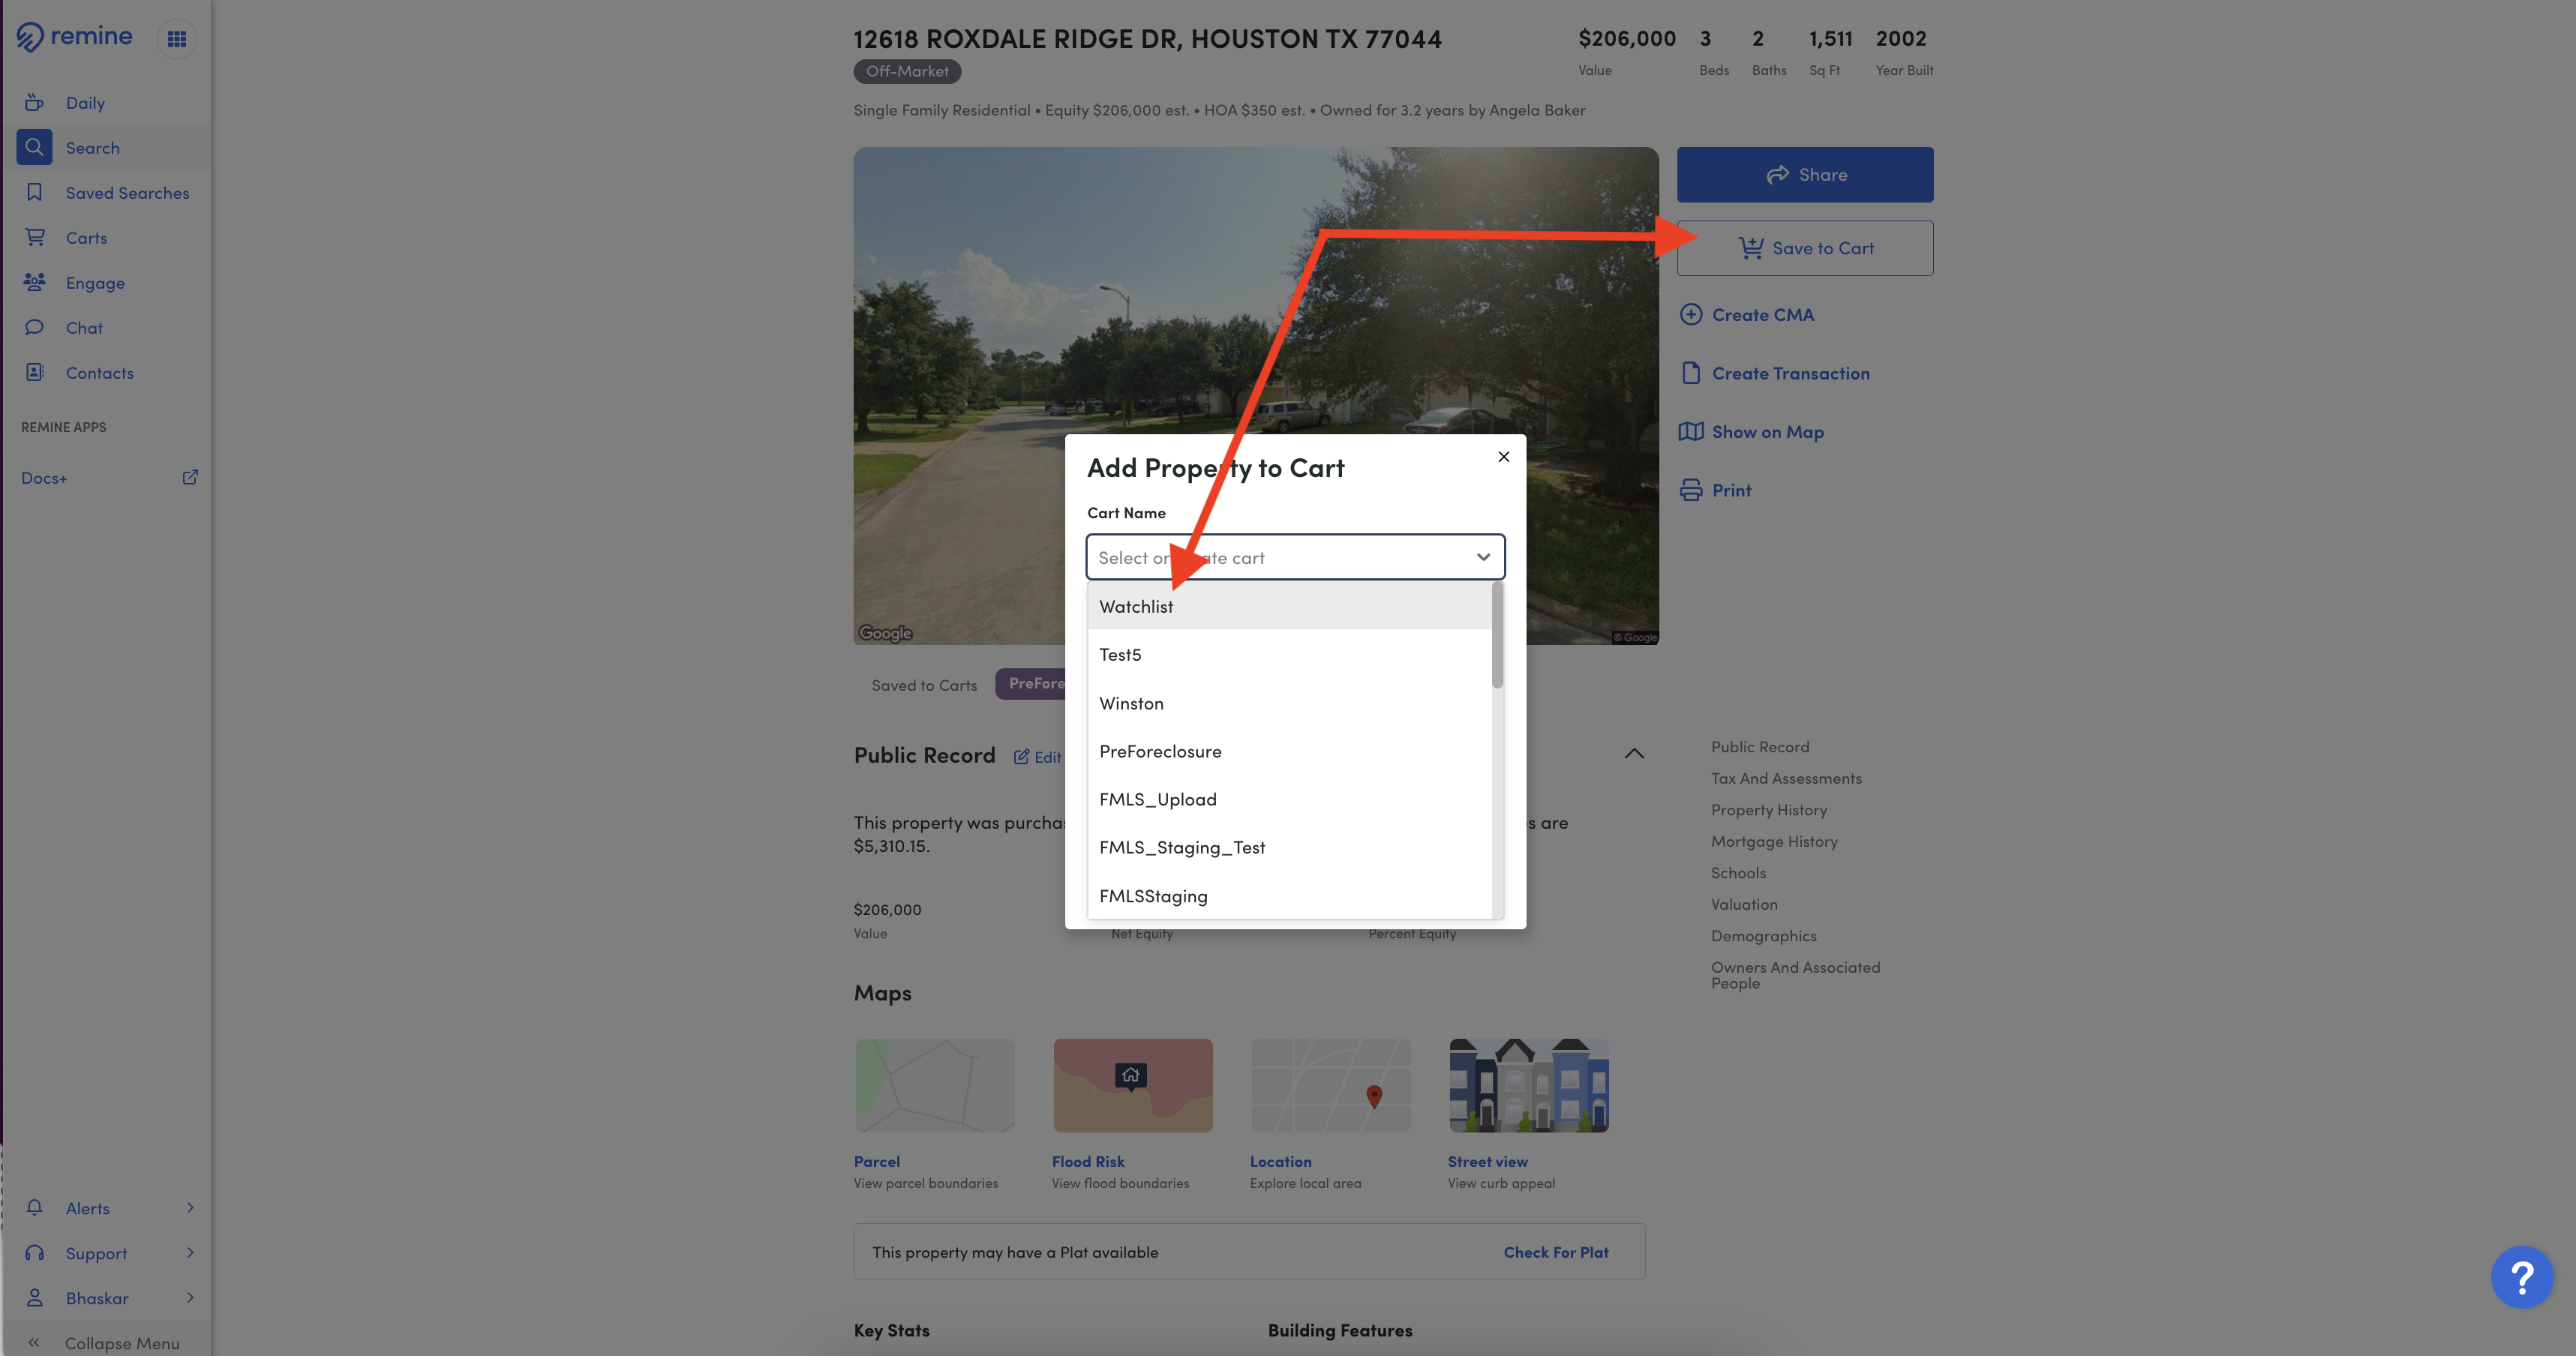This screenshot has width=2576, height=1356.
Task: Click Create Transaction
Action: 1790,374
